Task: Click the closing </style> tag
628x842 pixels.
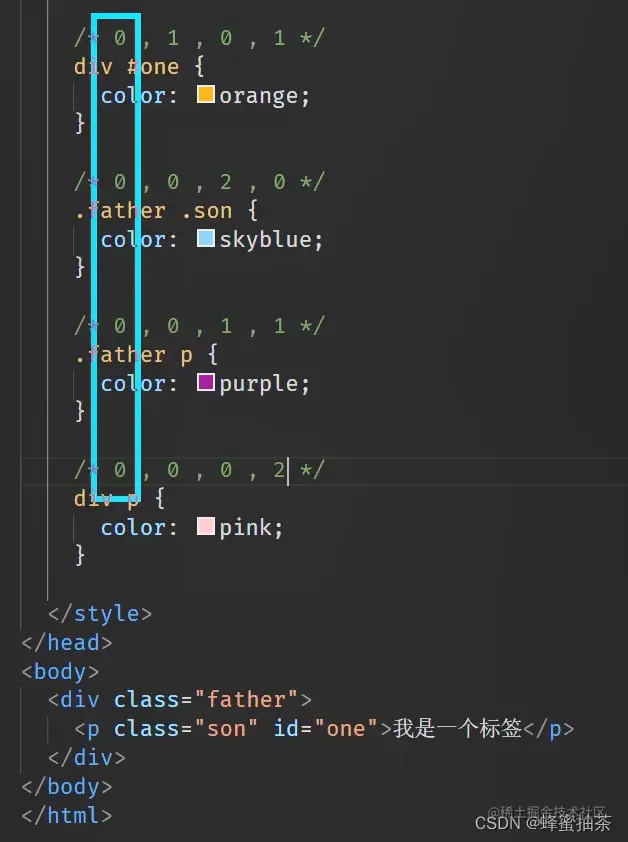Action: (x=100, y=613)
